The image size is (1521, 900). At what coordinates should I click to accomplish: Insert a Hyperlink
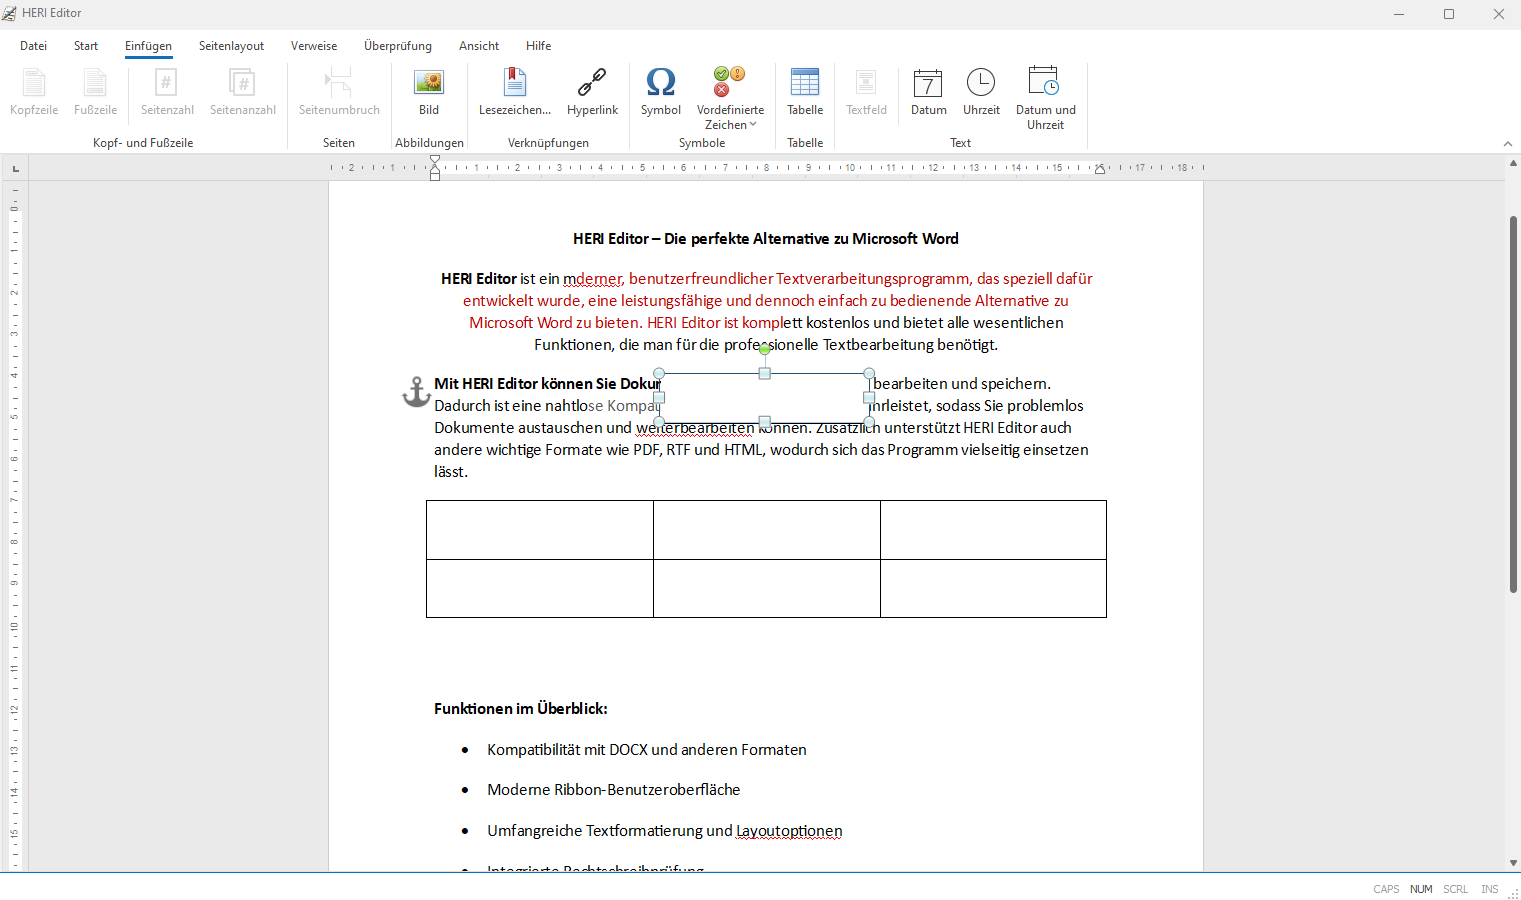tap(592, 83)
